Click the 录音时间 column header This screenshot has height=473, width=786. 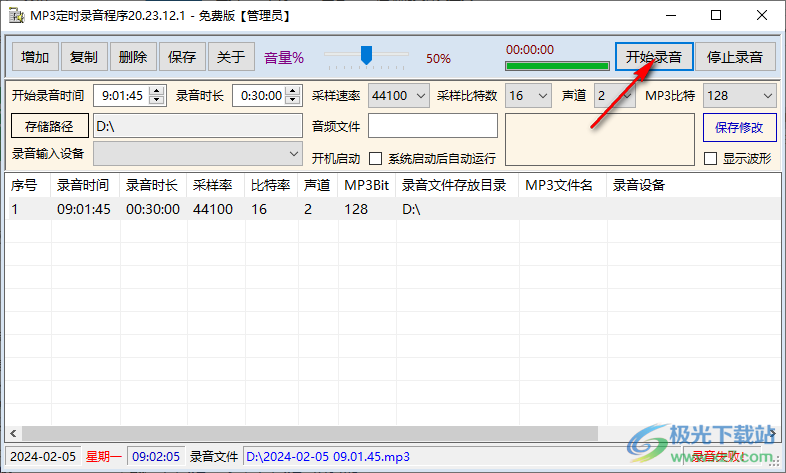click(83, 185)
